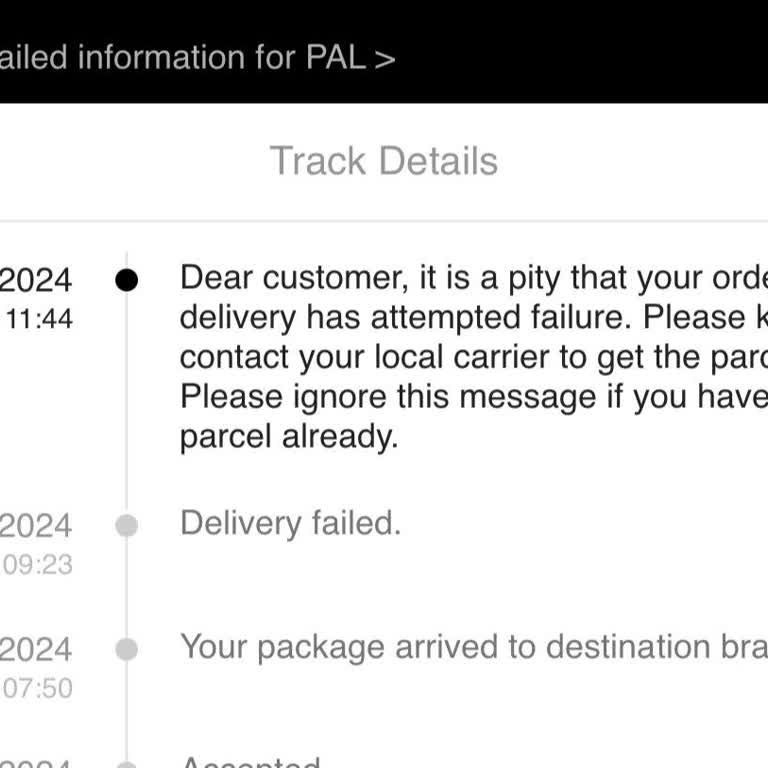The image size is (768, 768).
Task: Click the Track Details heading
Action: 384,161
